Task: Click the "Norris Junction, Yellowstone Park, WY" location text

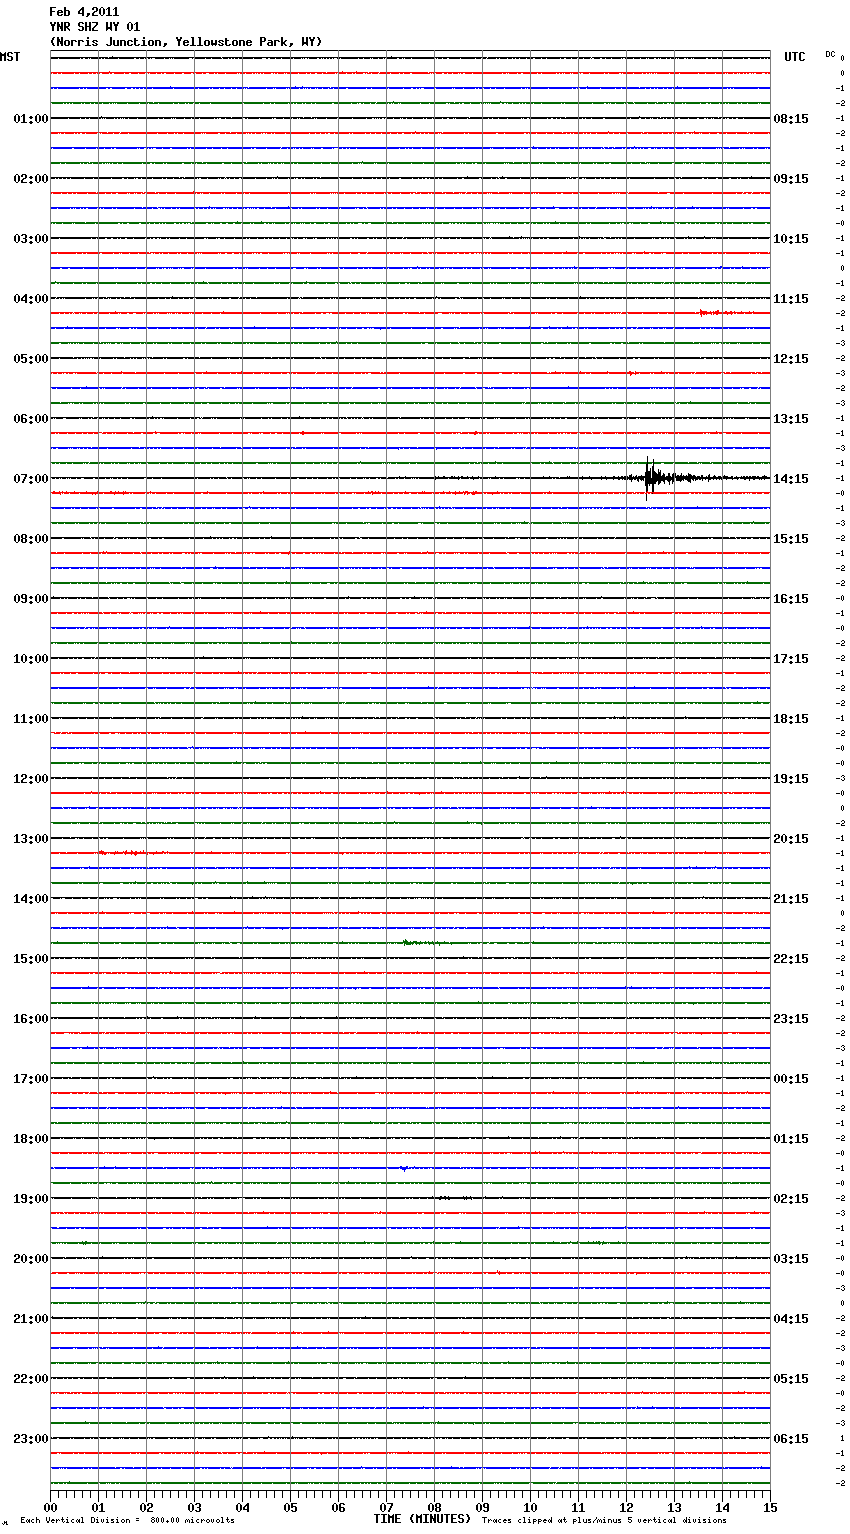Action: coord(186,42)
